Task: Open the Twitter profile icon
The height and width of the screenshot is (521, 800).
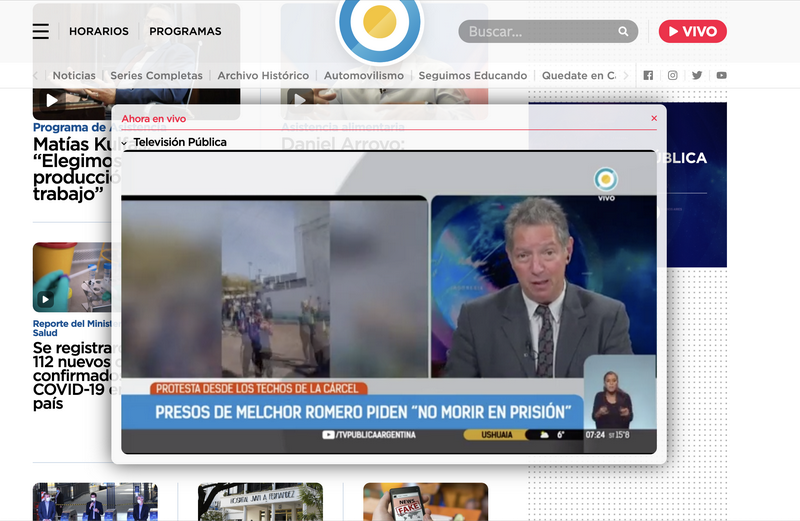Action: point(697,76)
